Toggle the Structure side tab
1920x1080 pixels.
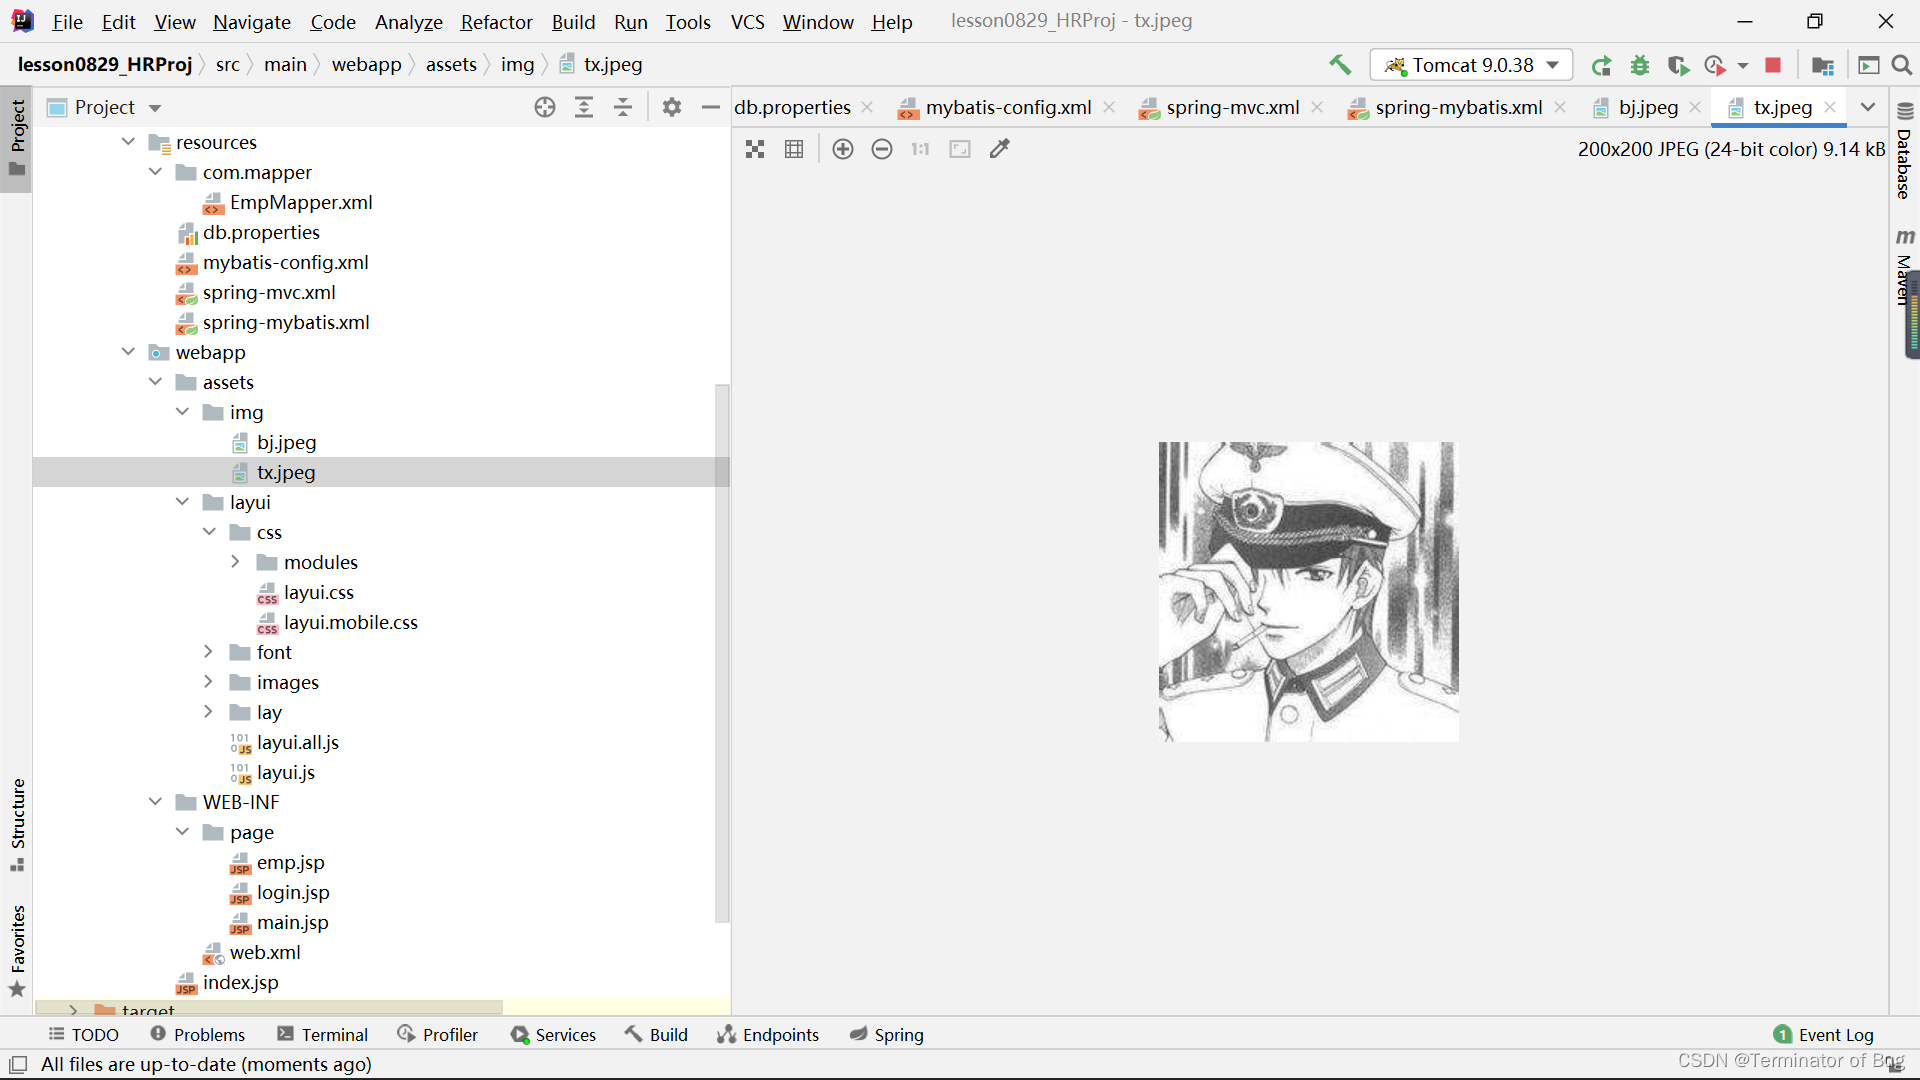click(x=17, y=824)
